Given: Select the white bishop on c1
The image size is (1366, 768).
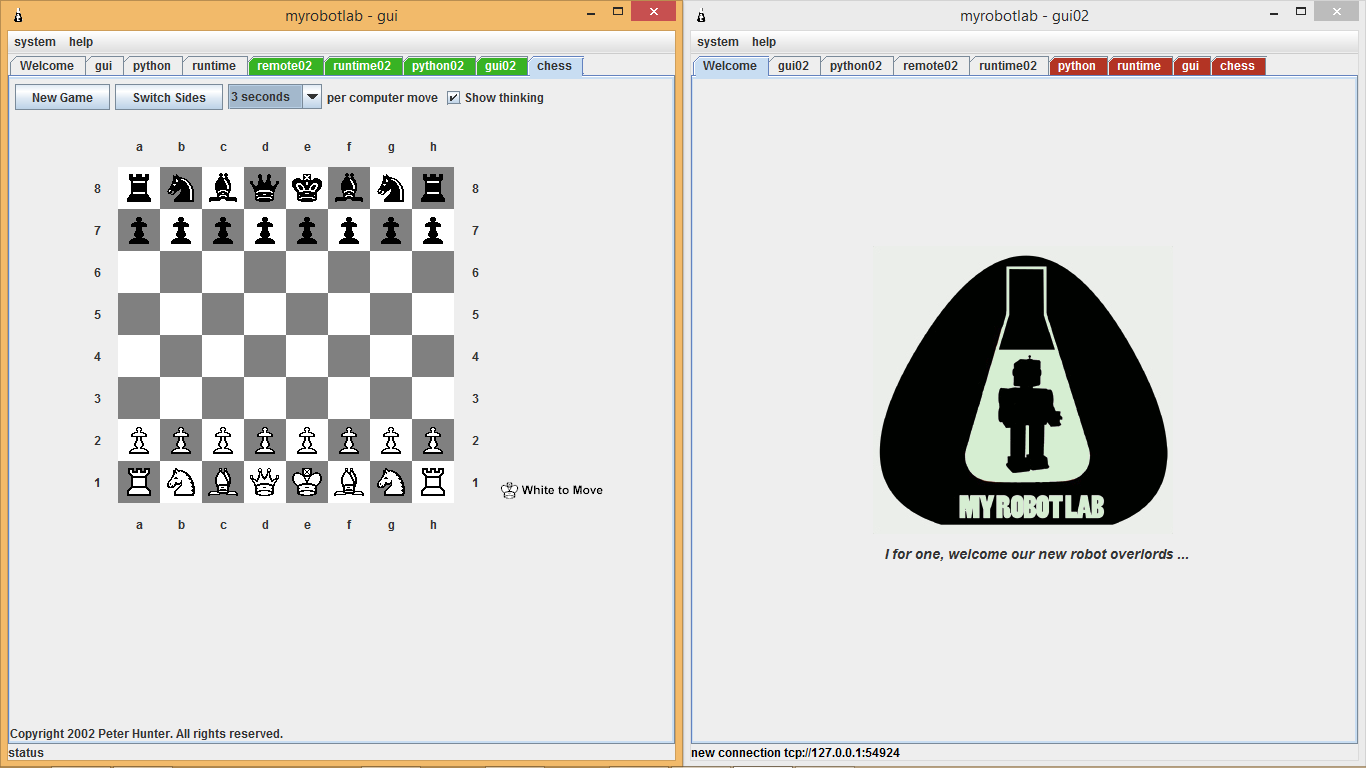Looking at the screenshot, I should coord(223,482).
